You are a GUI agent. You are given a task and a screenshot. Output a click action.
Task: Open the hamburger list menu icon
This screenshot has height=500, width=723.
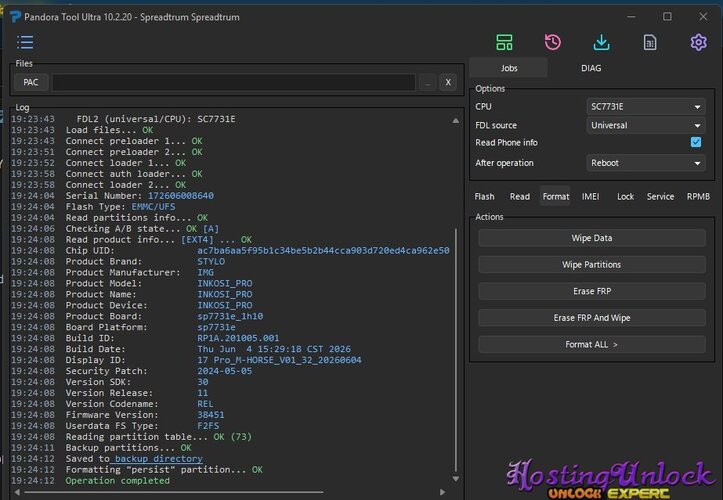click(x=25, y=42)
